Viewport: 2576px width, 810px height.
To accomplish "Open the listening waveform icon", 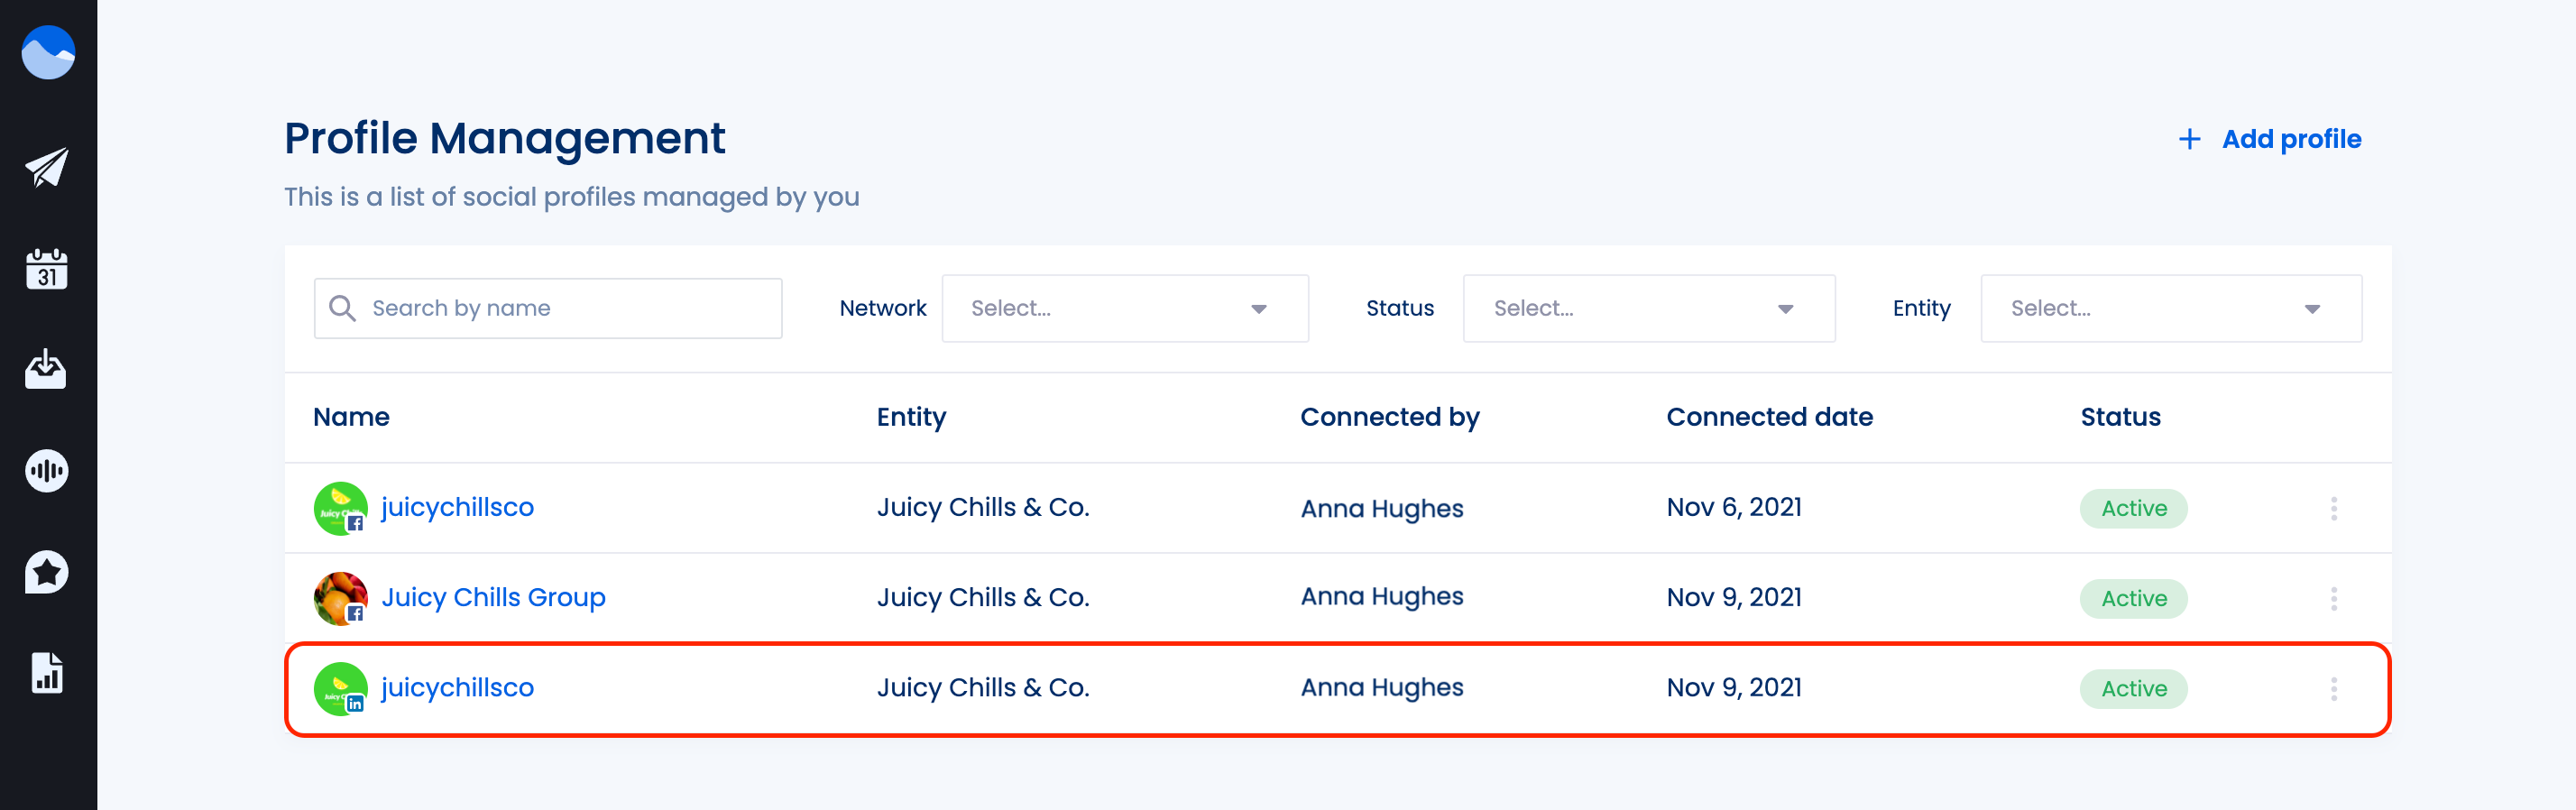I will point(47,470).
